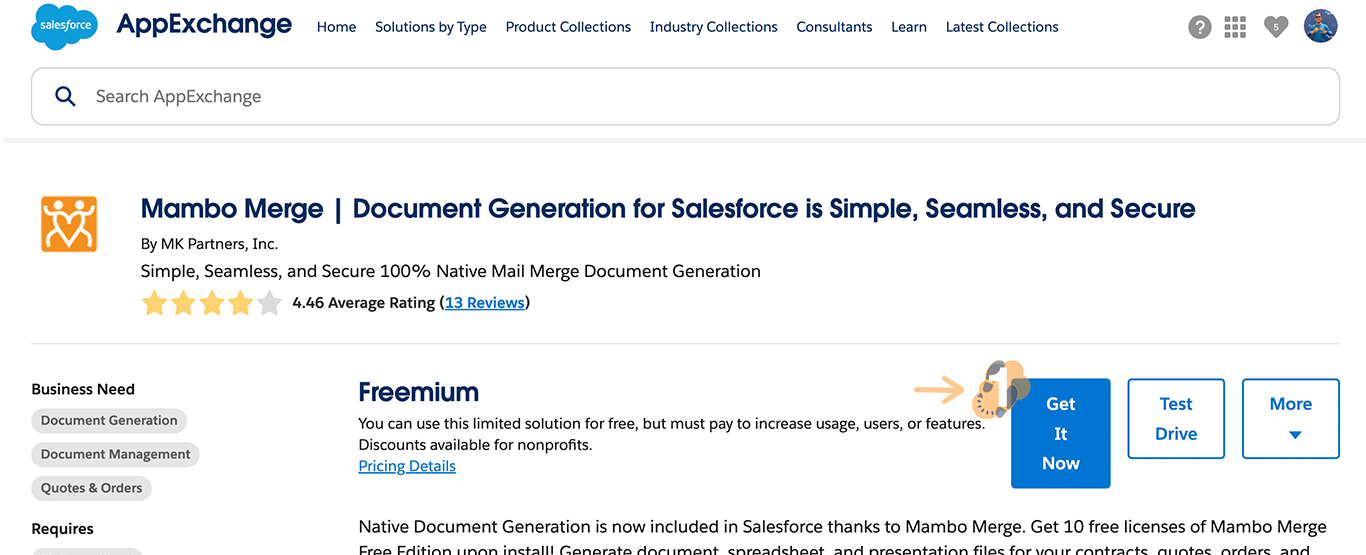Click the favorites heart icon
1366x555 pixels.
tap(1275, 27)
